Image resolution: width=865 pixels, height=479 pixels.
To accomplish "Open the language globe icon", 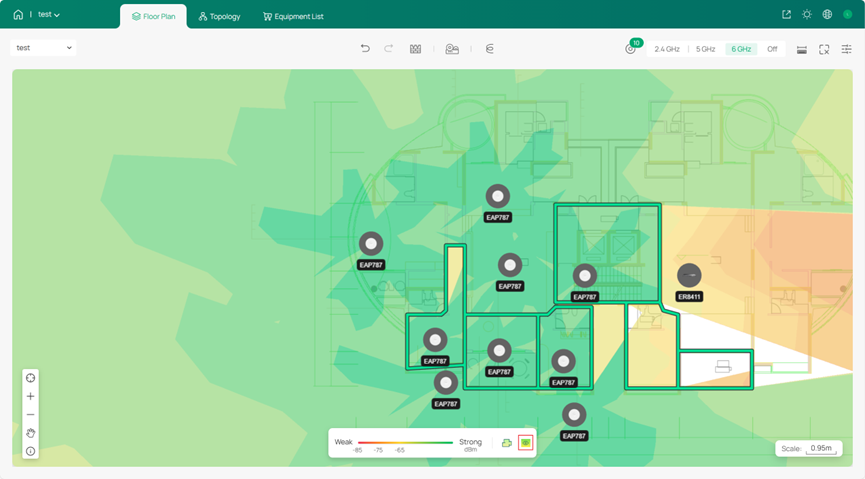I will 827,15.
